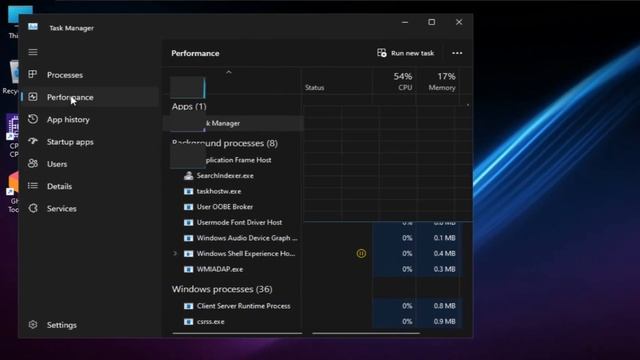Viewport: 640px width, 360px height.
Task: Click the 0.8 MB memory value
Action: pyautogui.click(x=444, y=306)
